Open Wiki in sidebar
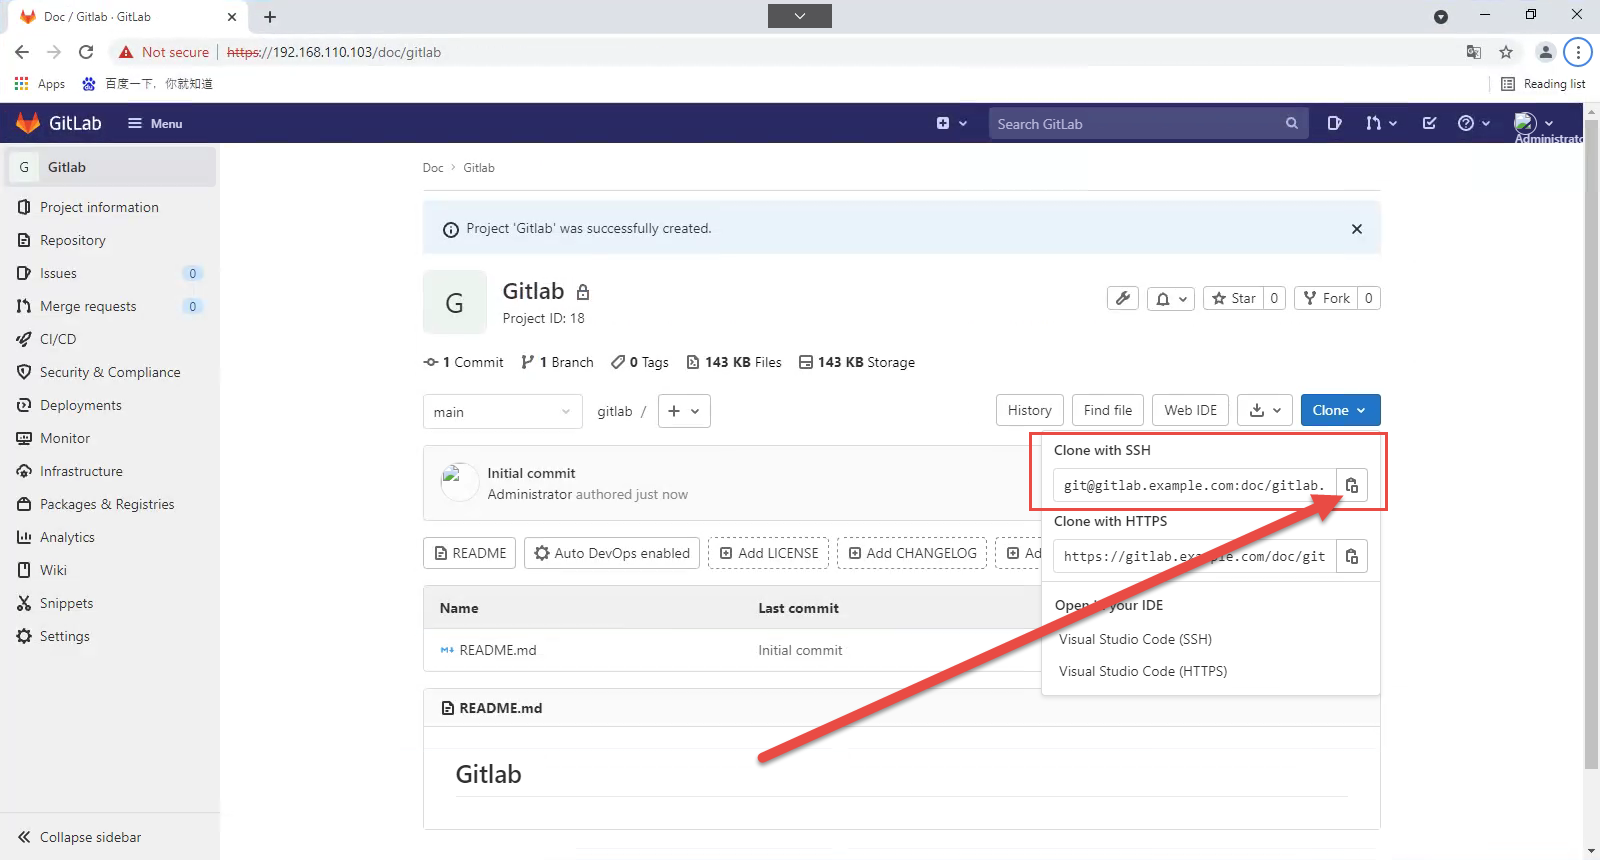The width and height of the screenshot is (1600, 860). (108, 570)
